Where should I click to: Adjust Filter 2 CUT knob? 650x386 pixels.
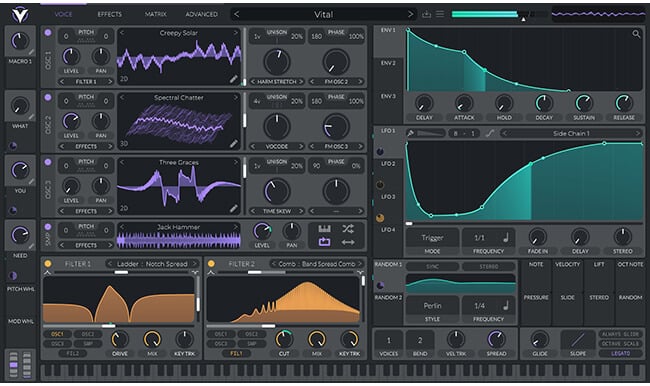coord(284,339)
